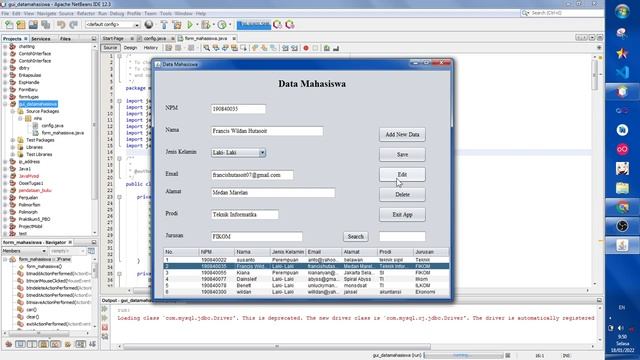The height and width of the screenshot is (360, 640).
Task: Toggle the sixth Navigator filter button
Action: pyautogui.click(x=68, y=344)
